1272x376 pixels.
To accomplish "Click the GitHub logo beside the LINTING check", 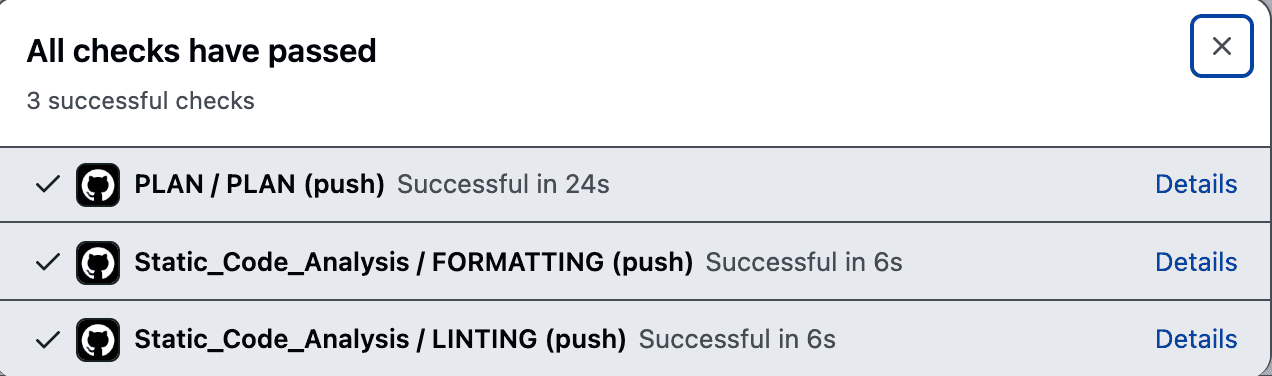I will click(98, 339).
